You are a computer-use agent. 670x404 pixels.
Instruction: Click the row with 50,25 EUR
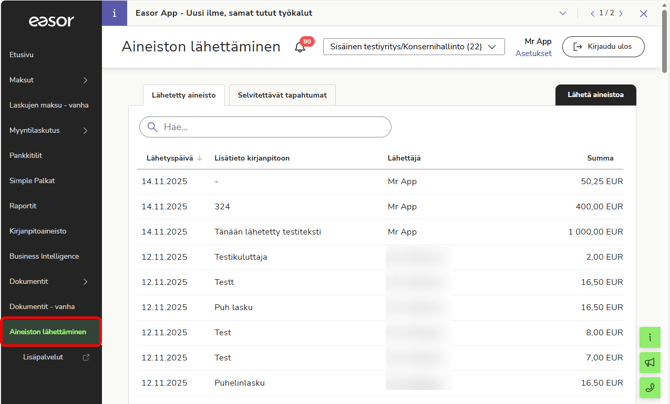380,182
